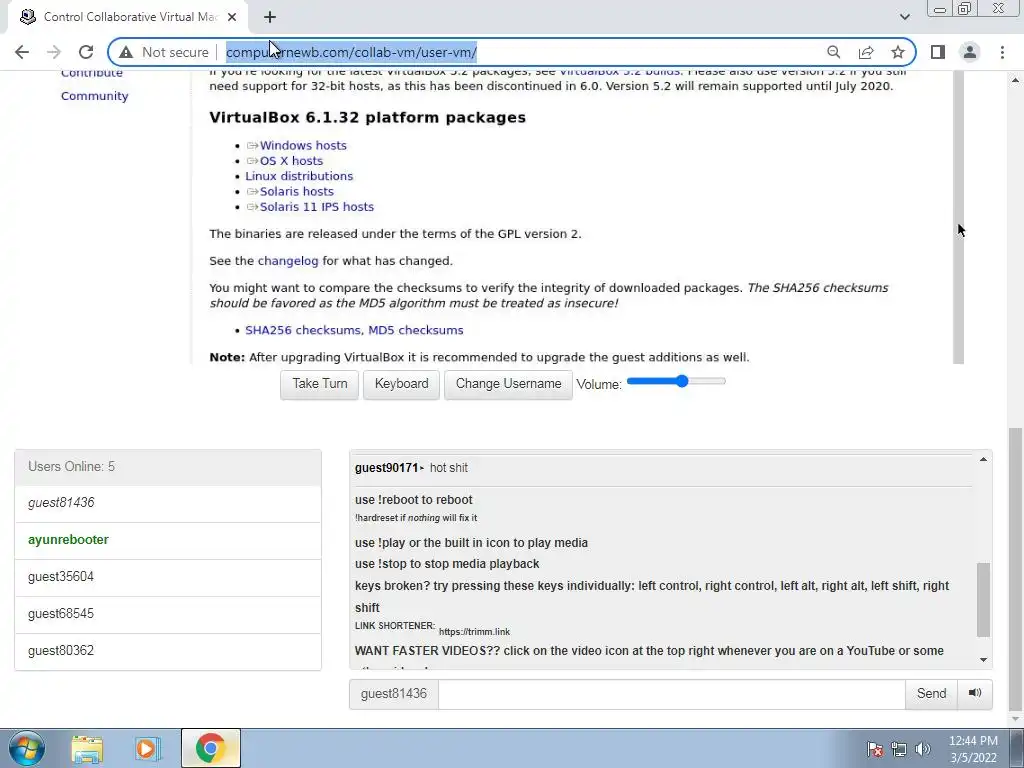
Task: Open the taskbar clock showing 12:44 PM
Action: [973, 749]
